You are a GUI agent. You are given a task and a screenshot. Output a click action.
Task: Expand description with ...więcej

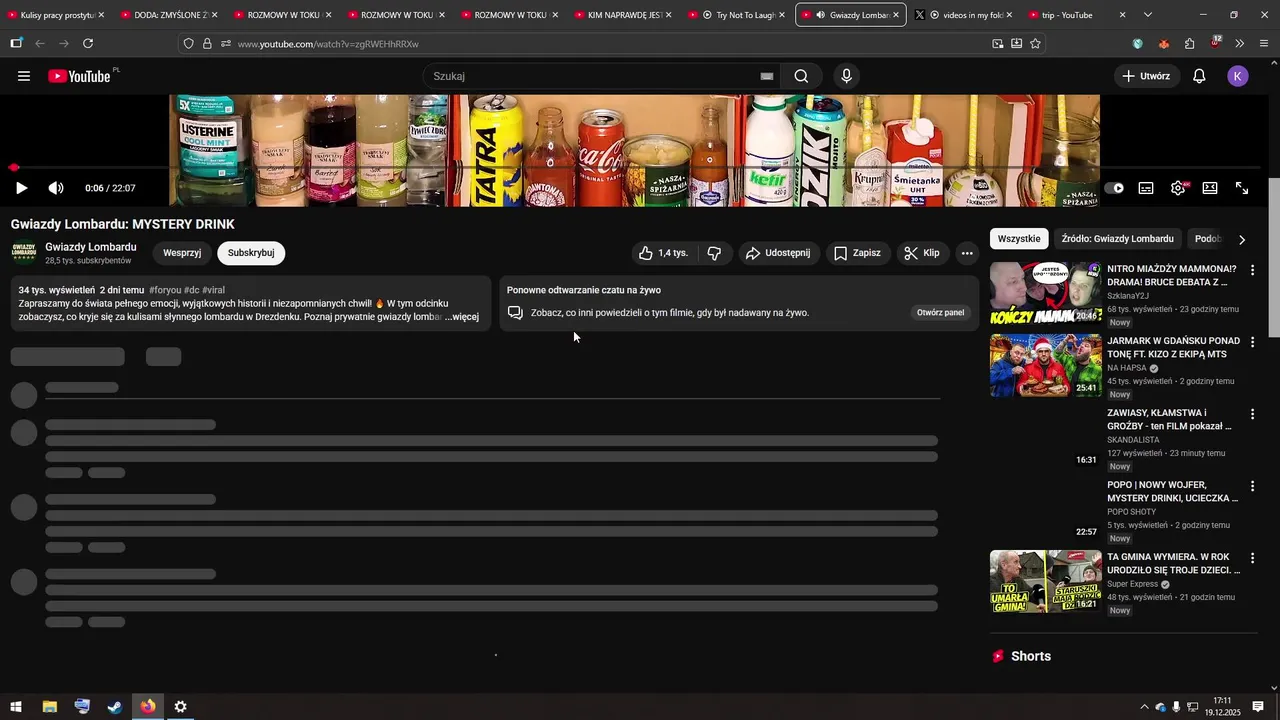click(462, 317)
